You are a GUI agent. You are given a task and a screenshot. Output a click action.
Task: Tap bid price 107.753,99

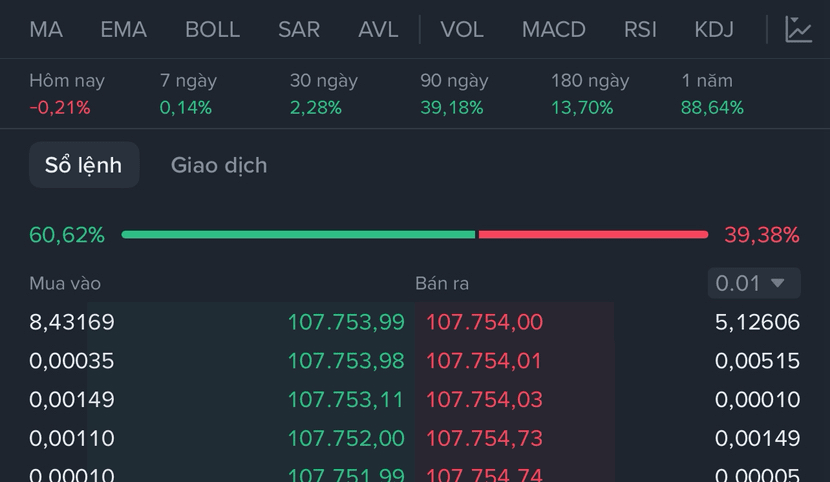point(346,322)
